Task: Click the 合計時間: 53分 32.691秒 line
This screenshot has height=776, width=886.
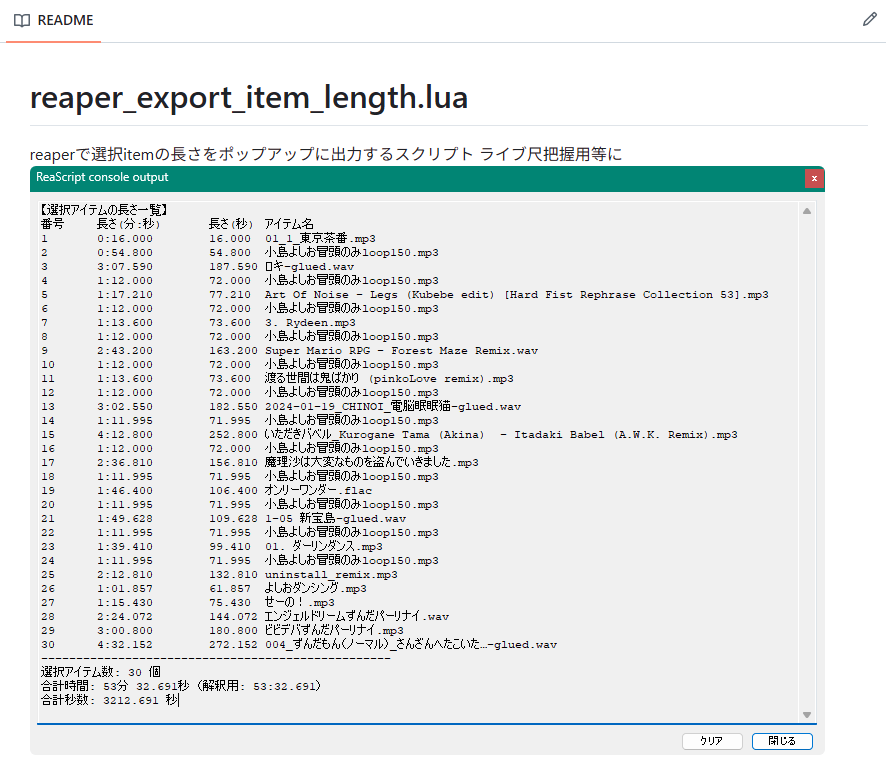Action: click(x=181, y=686)
